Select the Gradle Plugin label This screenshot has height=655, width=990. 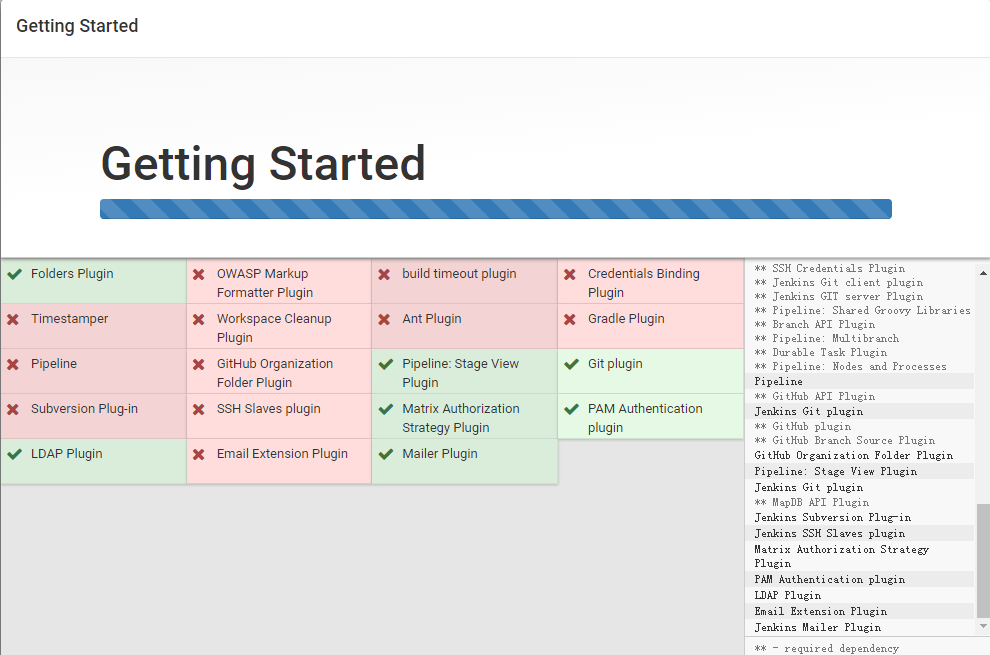(626, 318)
